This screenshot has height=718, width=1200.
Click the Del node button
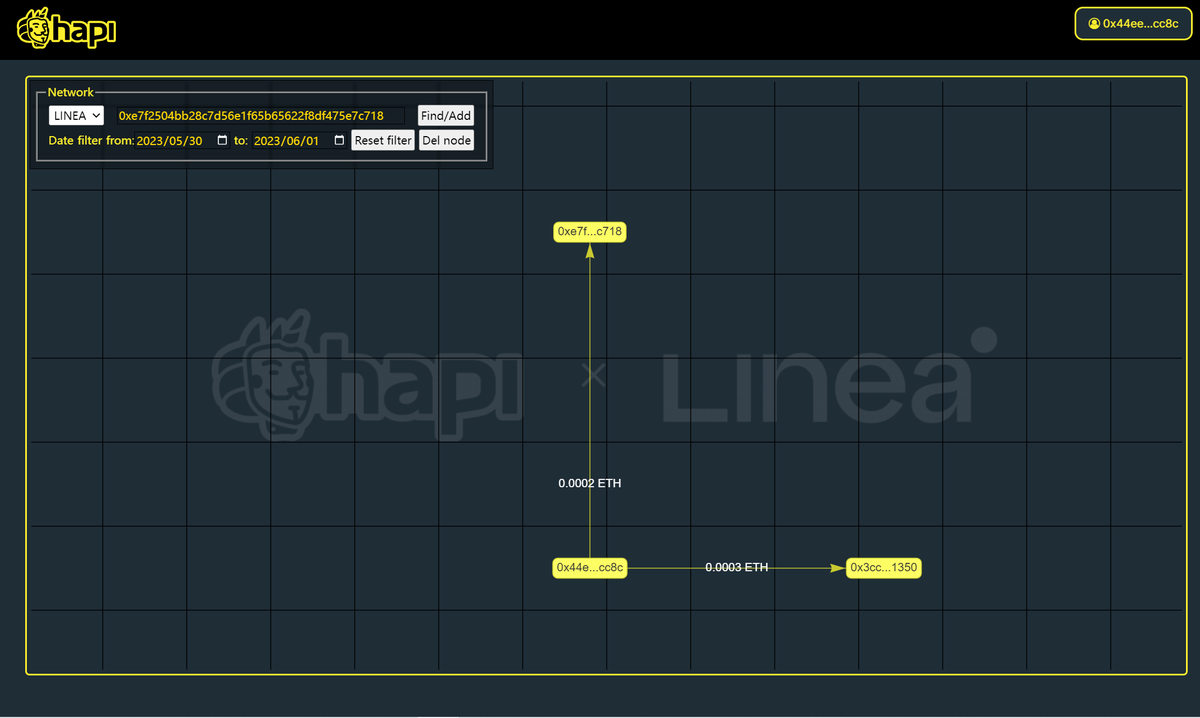447,140
